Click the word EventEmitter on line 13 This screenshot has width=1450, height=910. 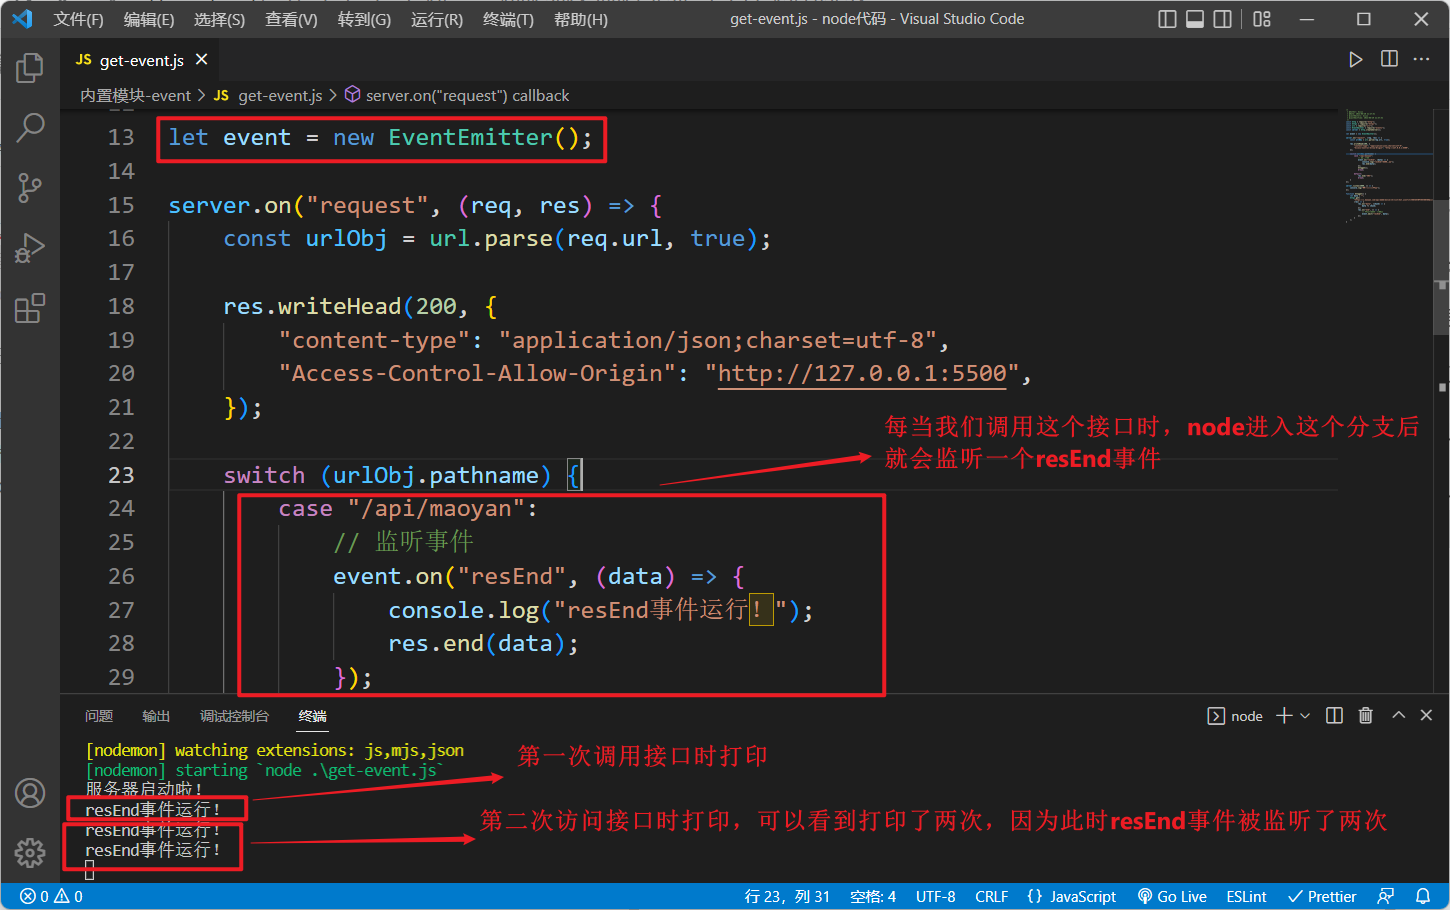click(x=470, y=138)
